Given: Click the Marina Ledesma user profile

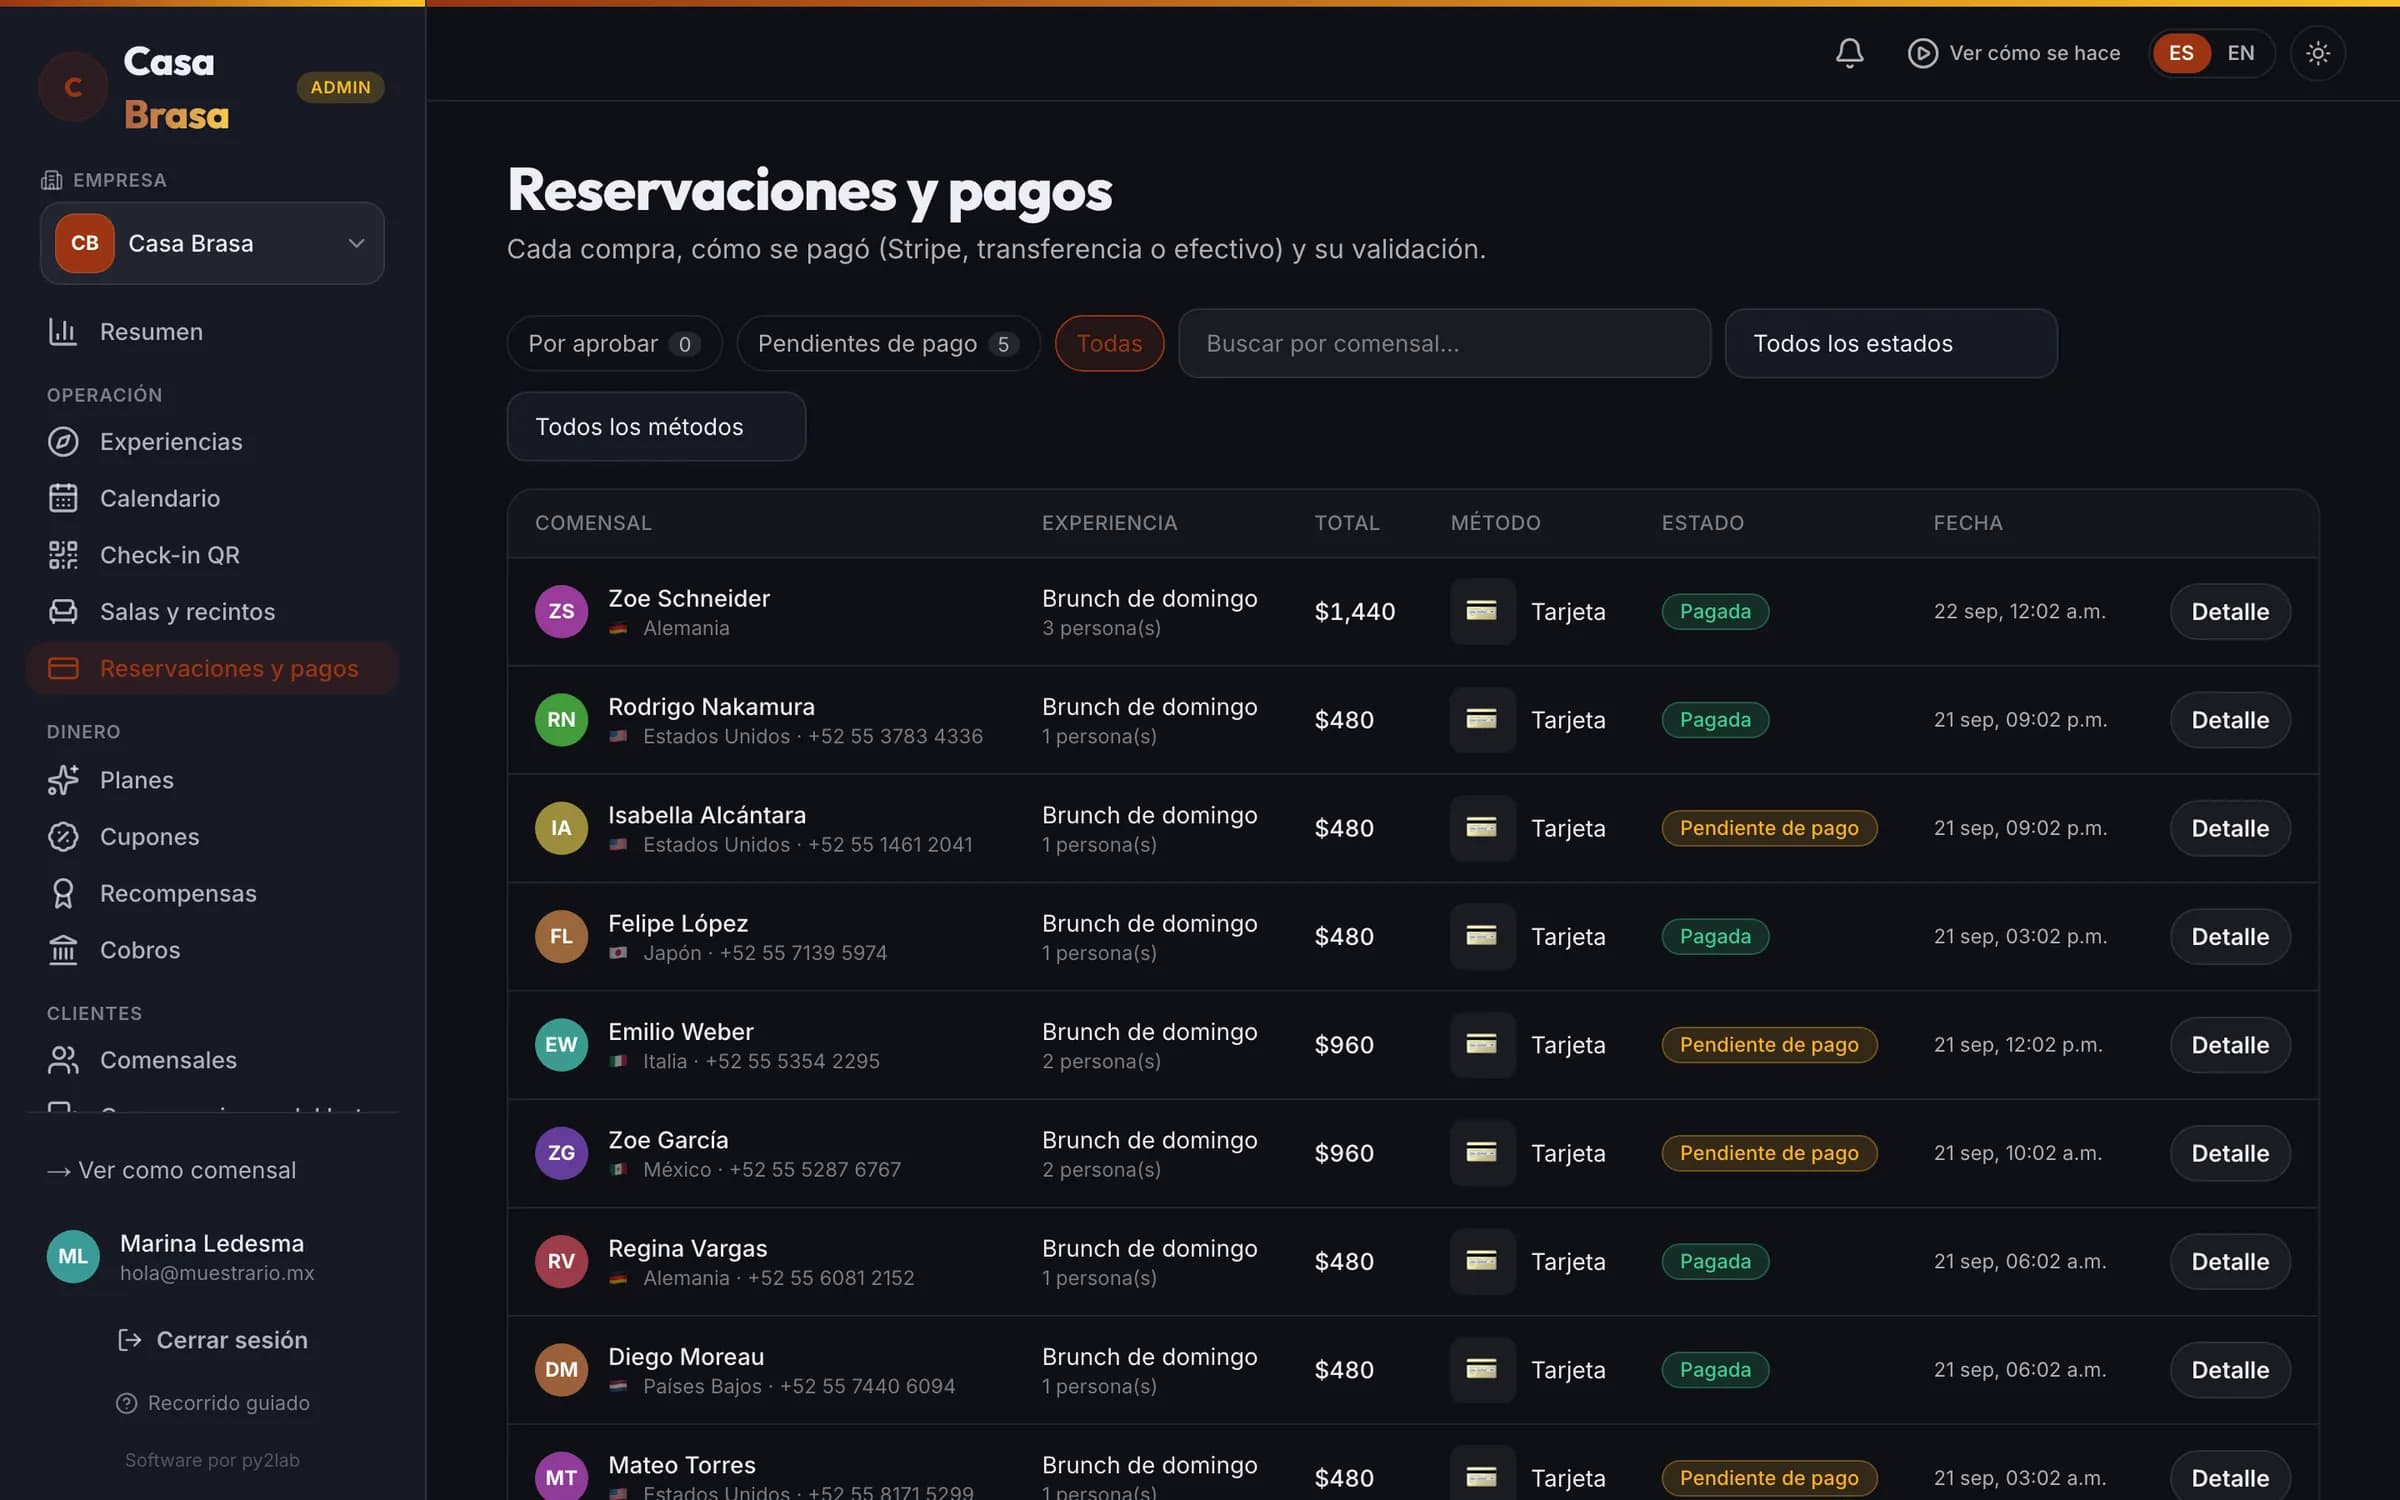Looking at the screenshot, I should (x=181, y=1257).
